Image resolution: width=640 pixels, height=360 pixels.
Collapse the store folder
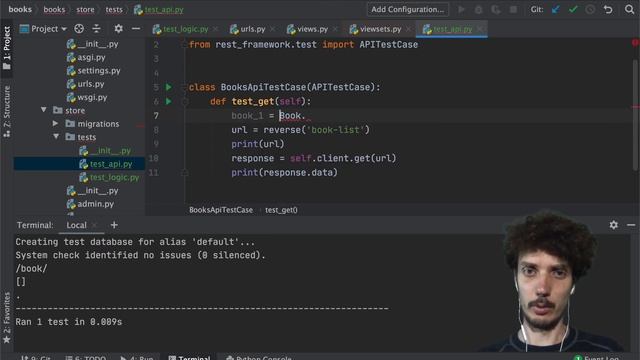(x=44, y=110)
